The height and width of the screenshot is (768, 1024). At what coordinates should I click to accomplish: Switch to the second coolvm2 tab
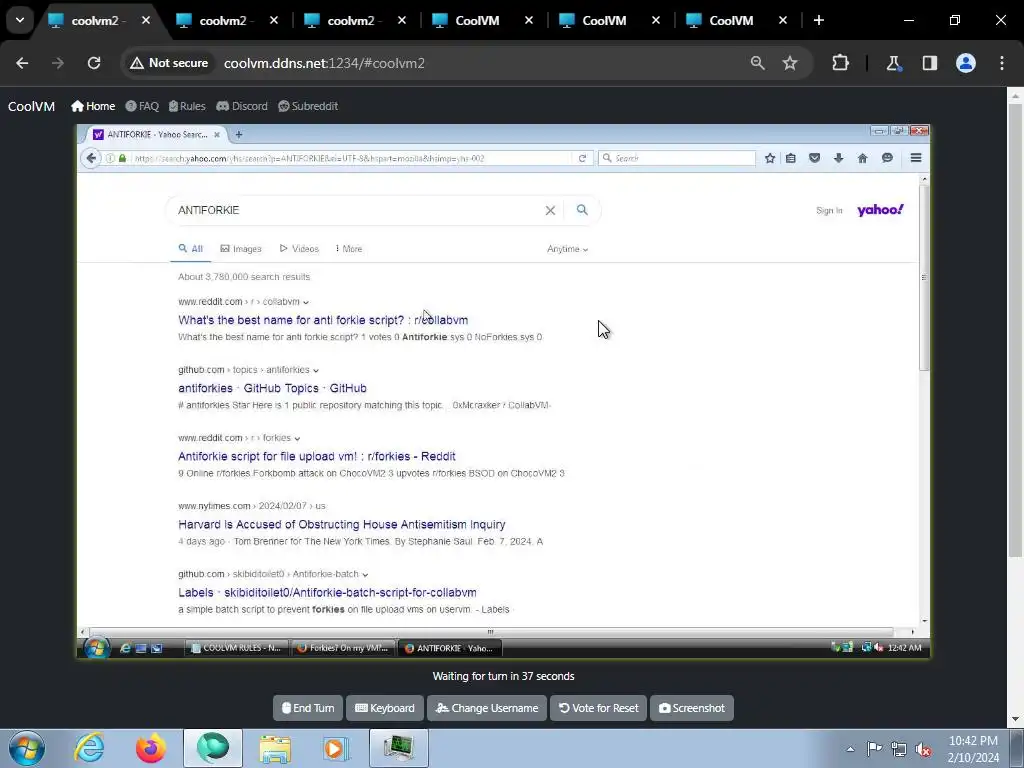(x=223, y=21)
